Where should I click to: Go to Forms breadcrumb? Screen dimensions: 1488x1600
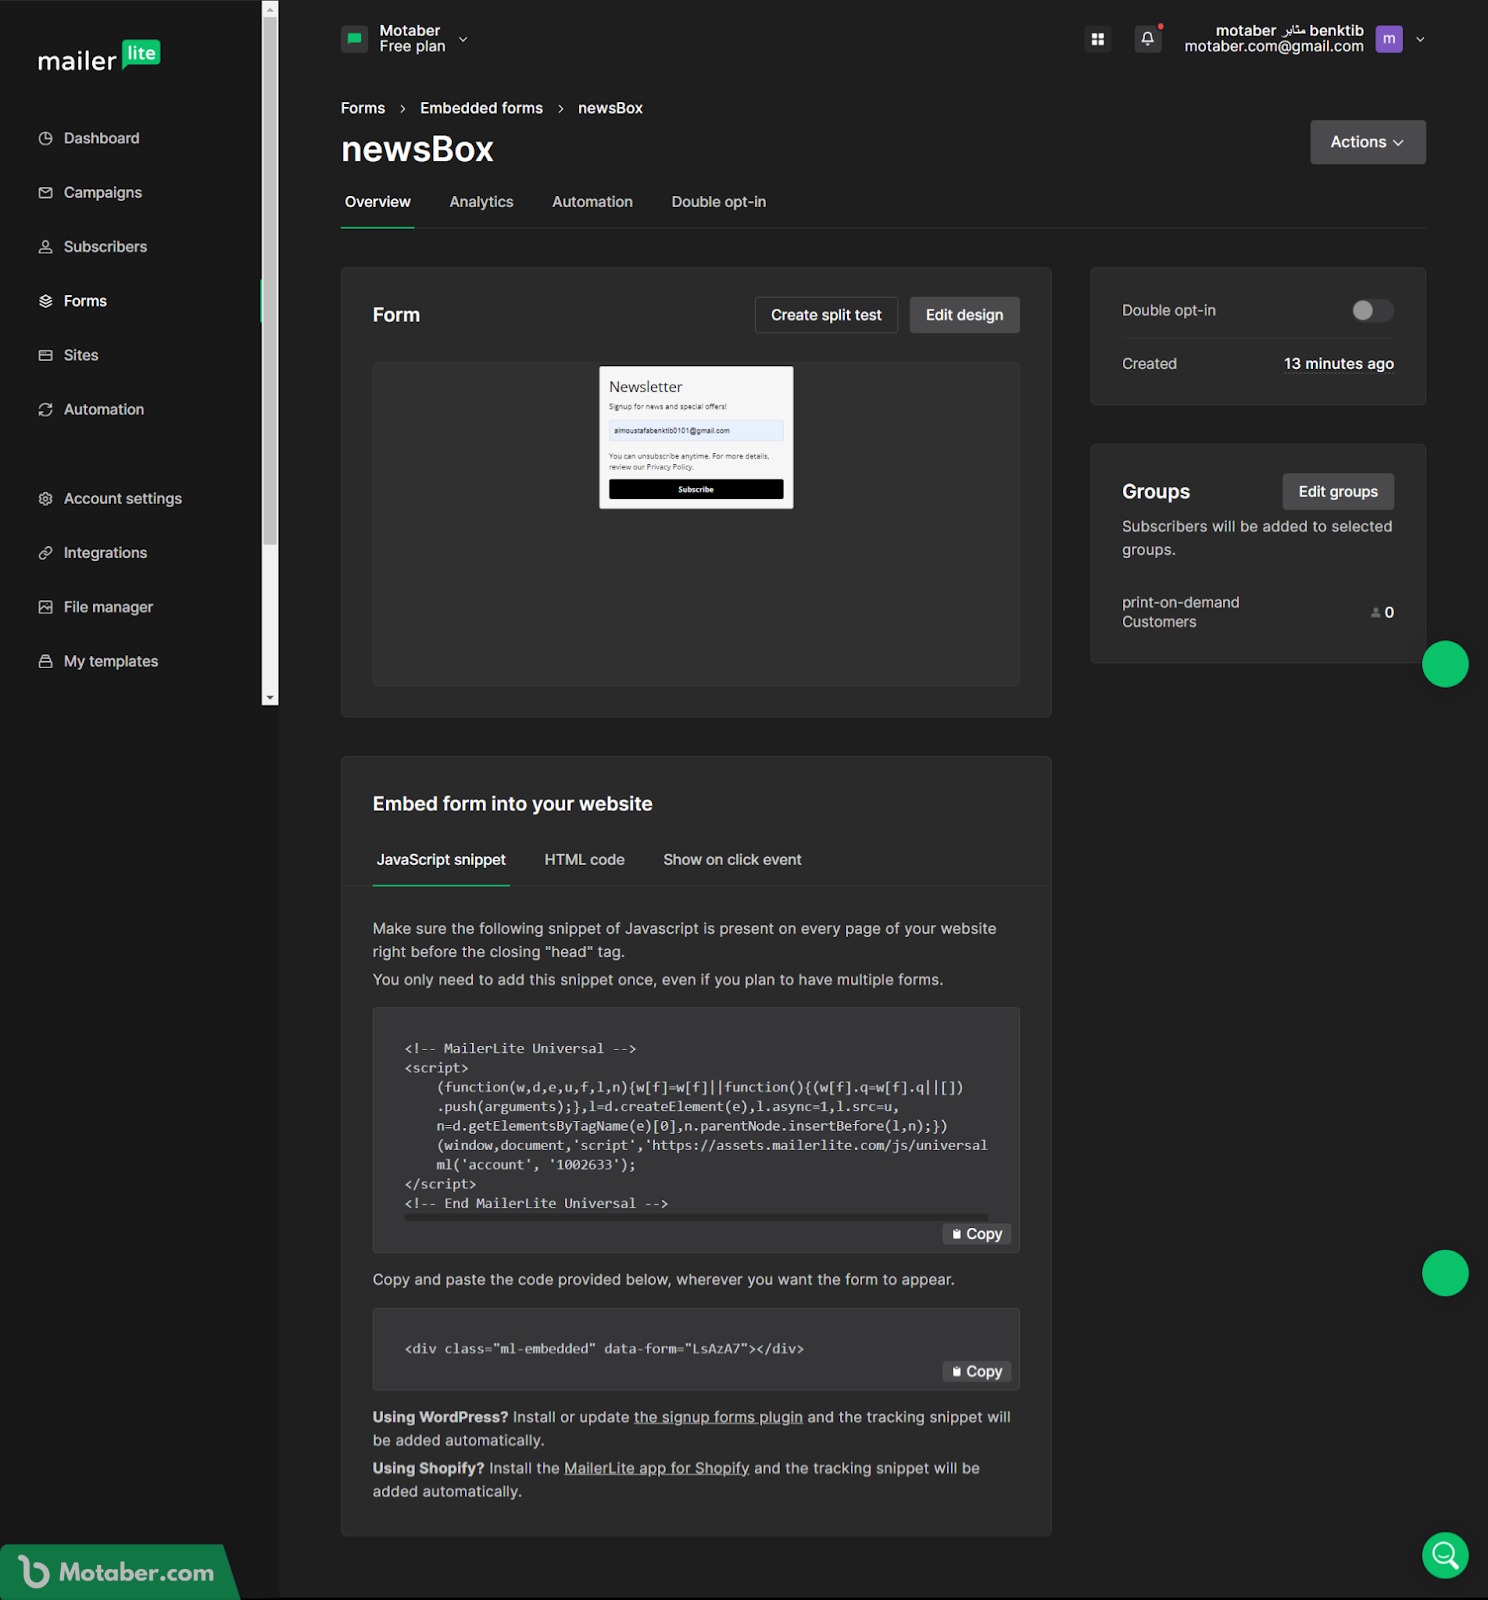coord(363,108)
